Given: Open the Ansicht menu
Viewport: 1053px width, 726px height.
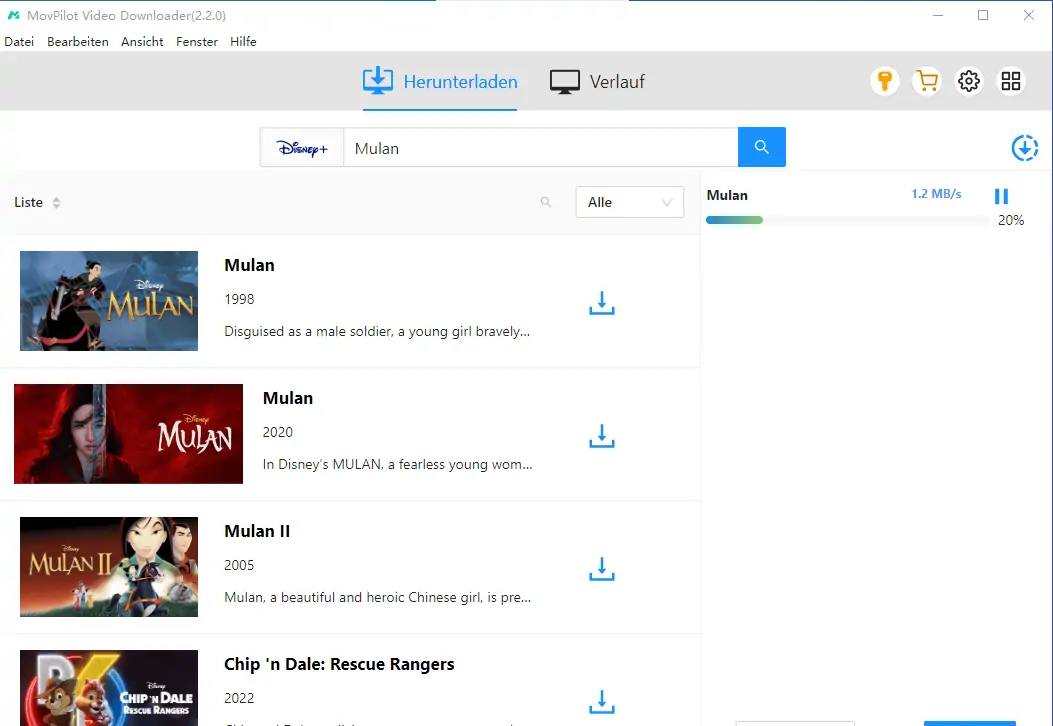Looking at the screenshot, I should (142, 42).
